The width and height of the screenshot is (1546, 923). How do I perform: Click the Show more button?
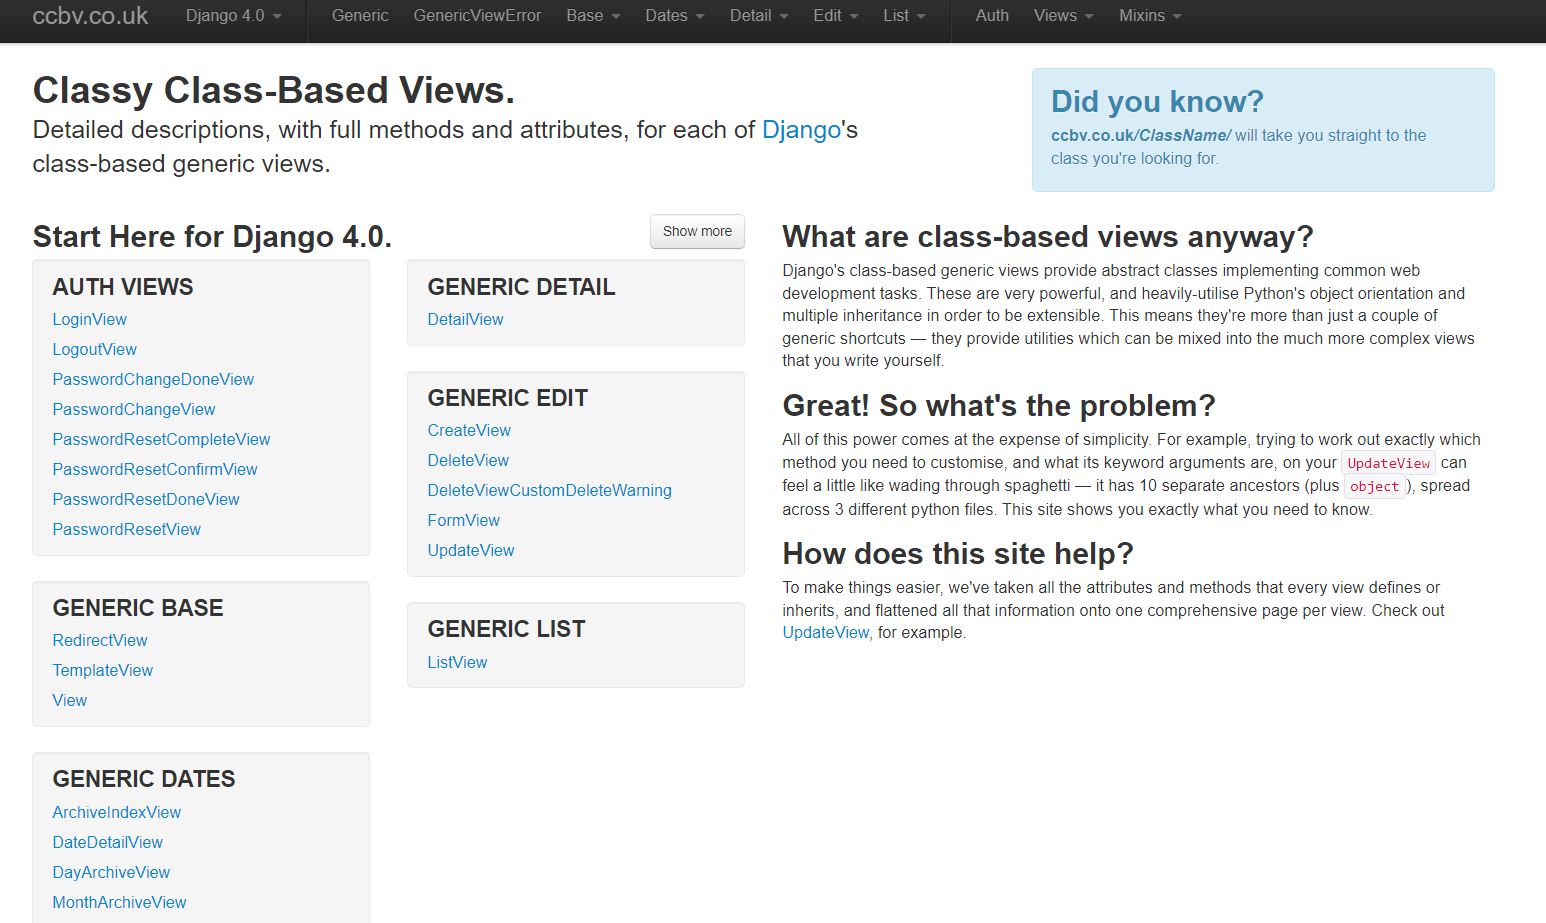pos(697,231)
